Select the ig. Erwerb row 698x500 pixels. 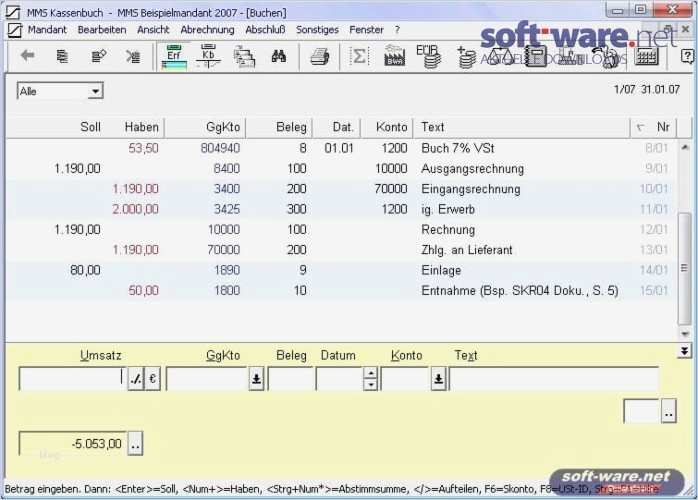click(341, 209)
